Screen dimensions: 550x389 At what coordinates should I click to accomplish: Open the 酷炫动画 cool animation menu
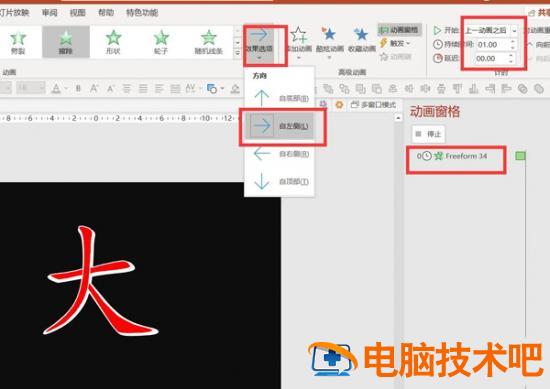coord(329,42)
